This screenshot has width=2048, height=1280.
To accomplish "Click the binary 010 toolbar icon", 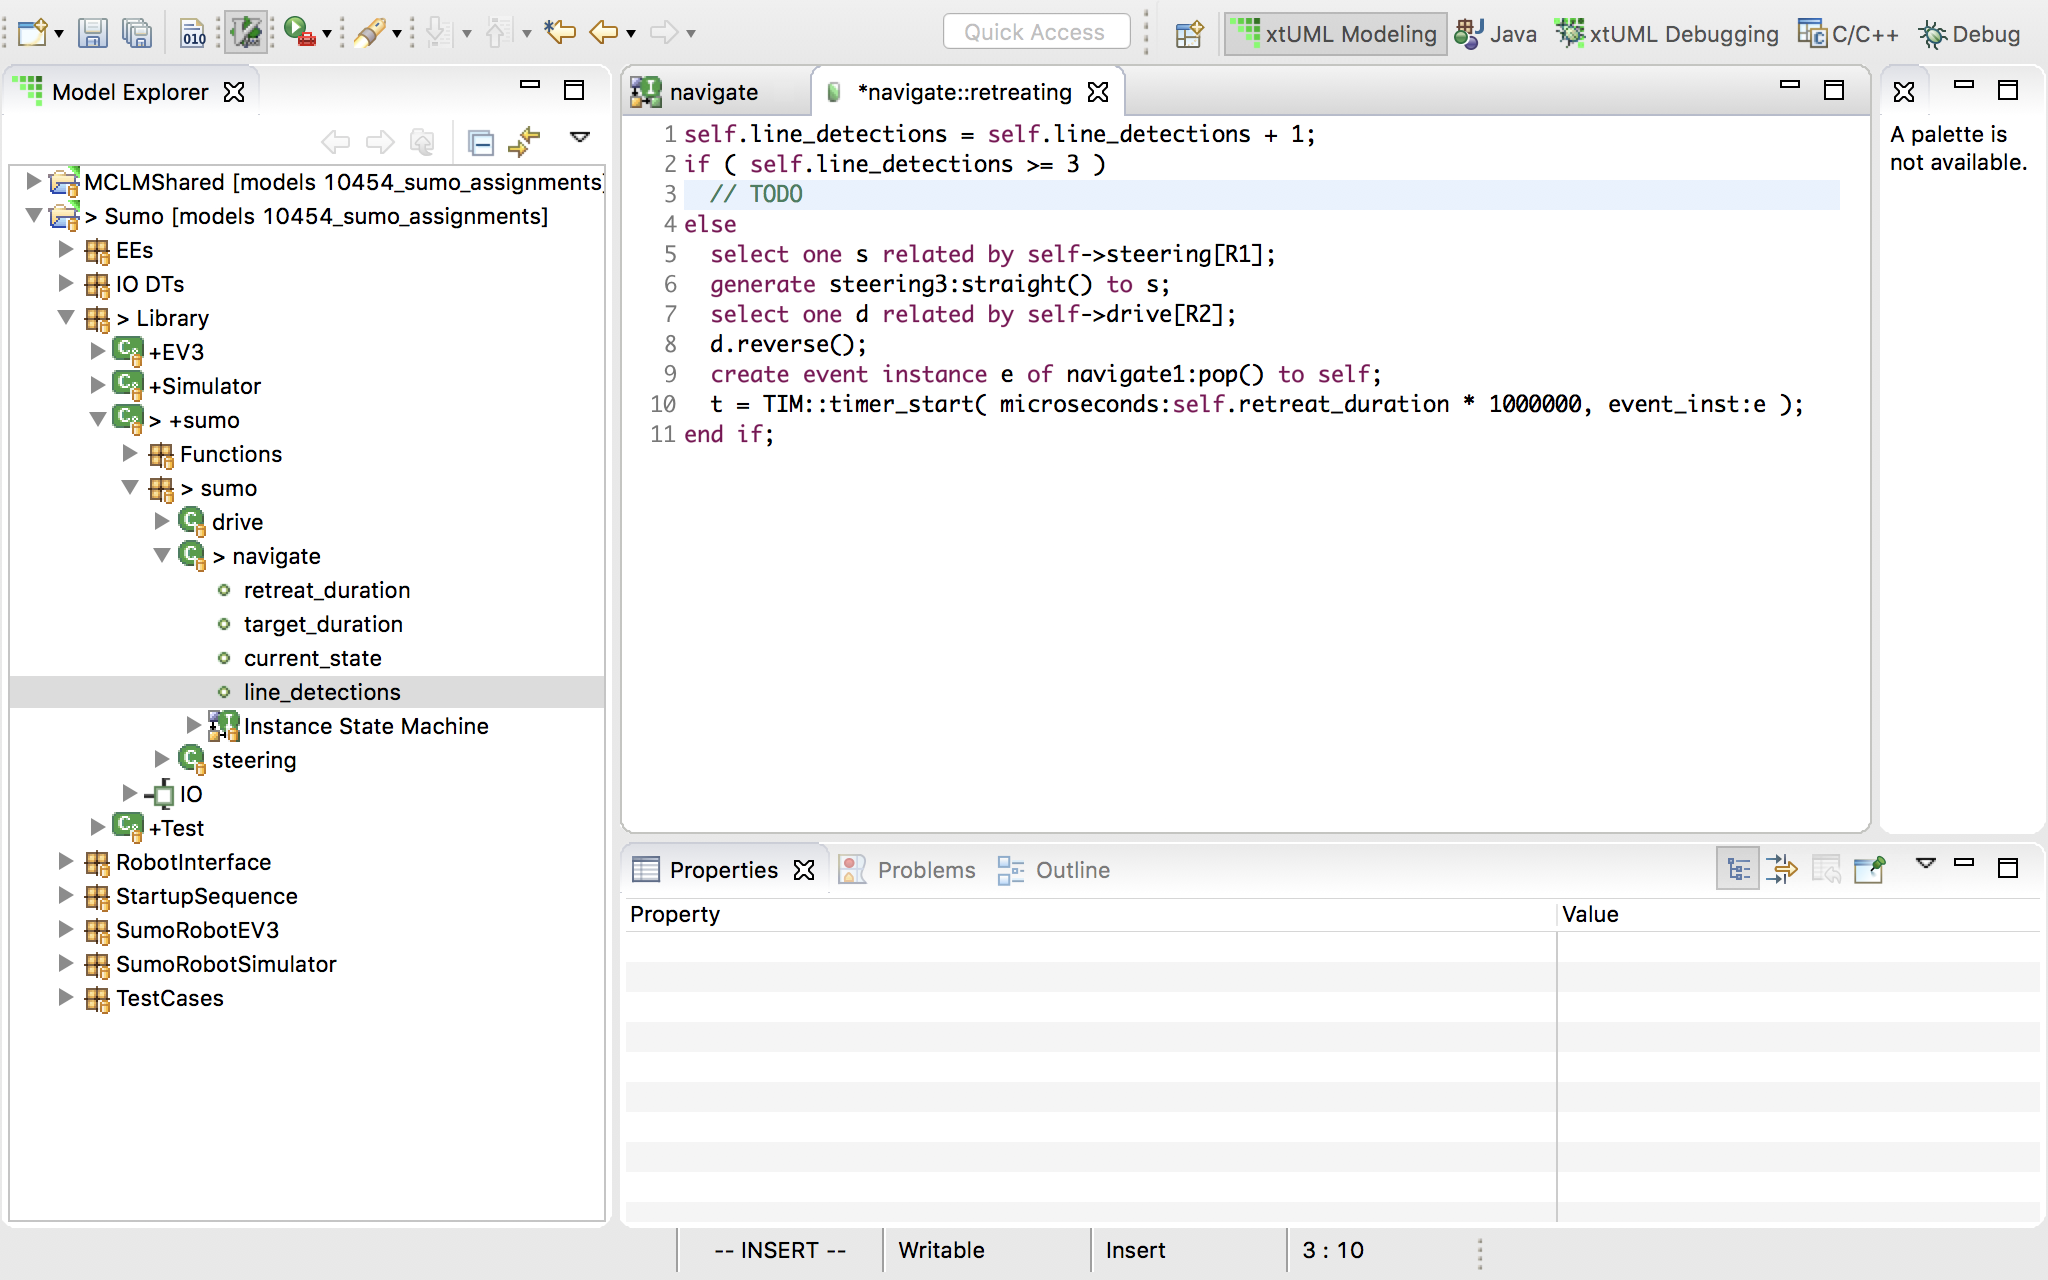I will pos(193,33).
